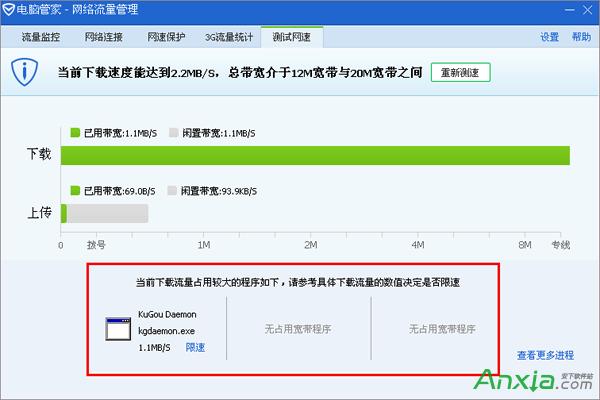Click the blue shield info icon
The height and width of the screenshot is (400, 600).
click(24, 73)
